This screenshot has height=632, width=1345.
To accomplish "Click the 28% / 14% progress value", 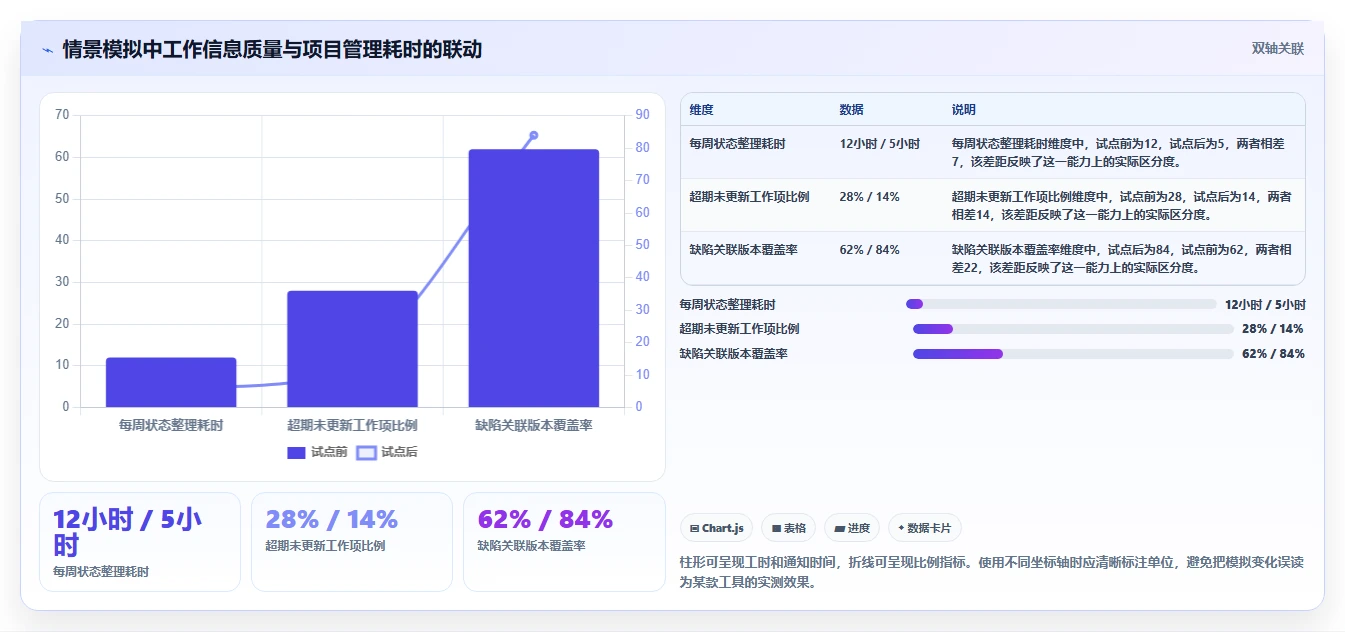I will point(1273,329).
